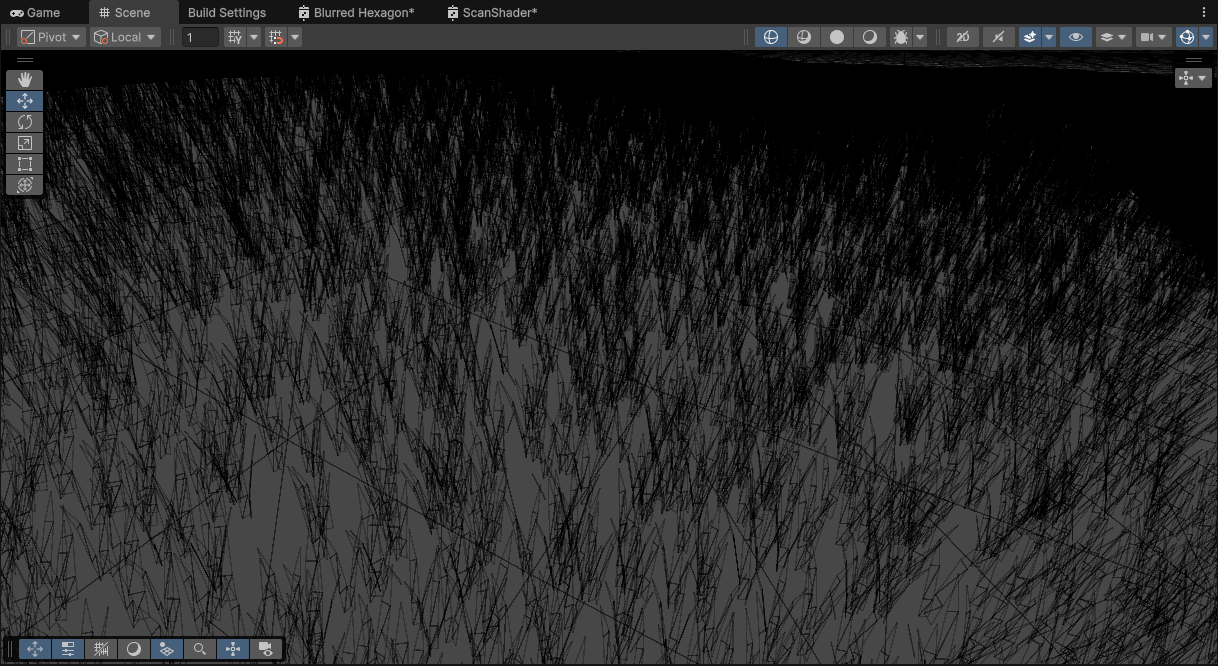Screen dimensions: 1218x666
Task: Open the ScanShader* tab
Action: 492,13
